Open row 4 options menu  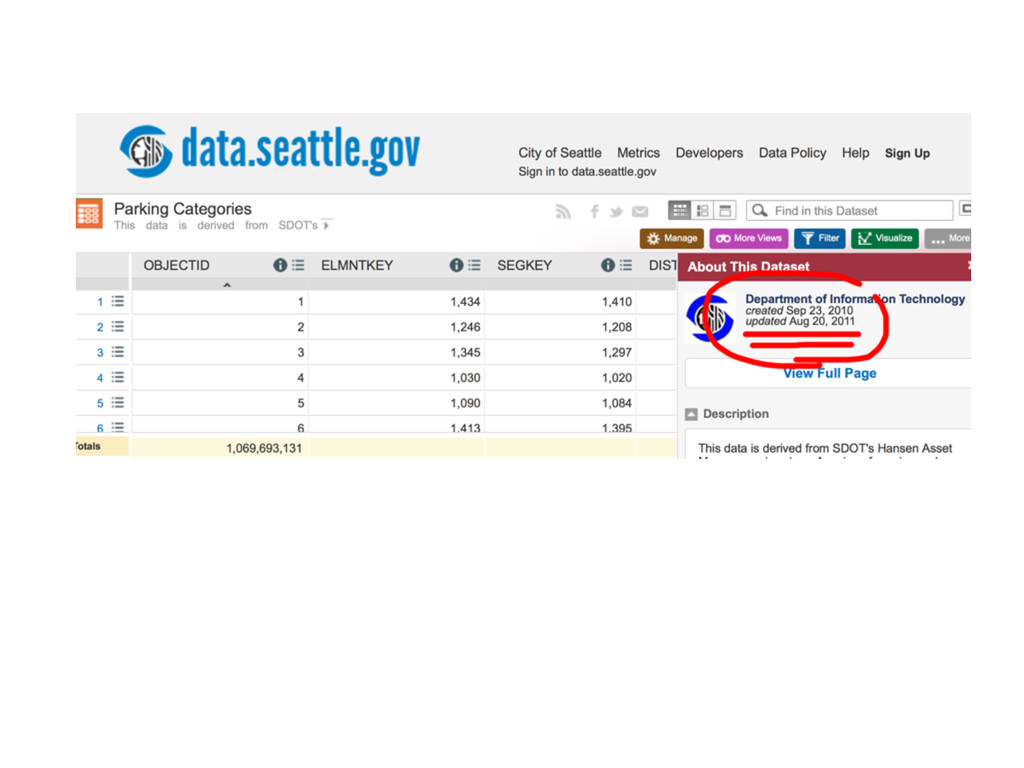pyautogui.click(x=118, y=377)
